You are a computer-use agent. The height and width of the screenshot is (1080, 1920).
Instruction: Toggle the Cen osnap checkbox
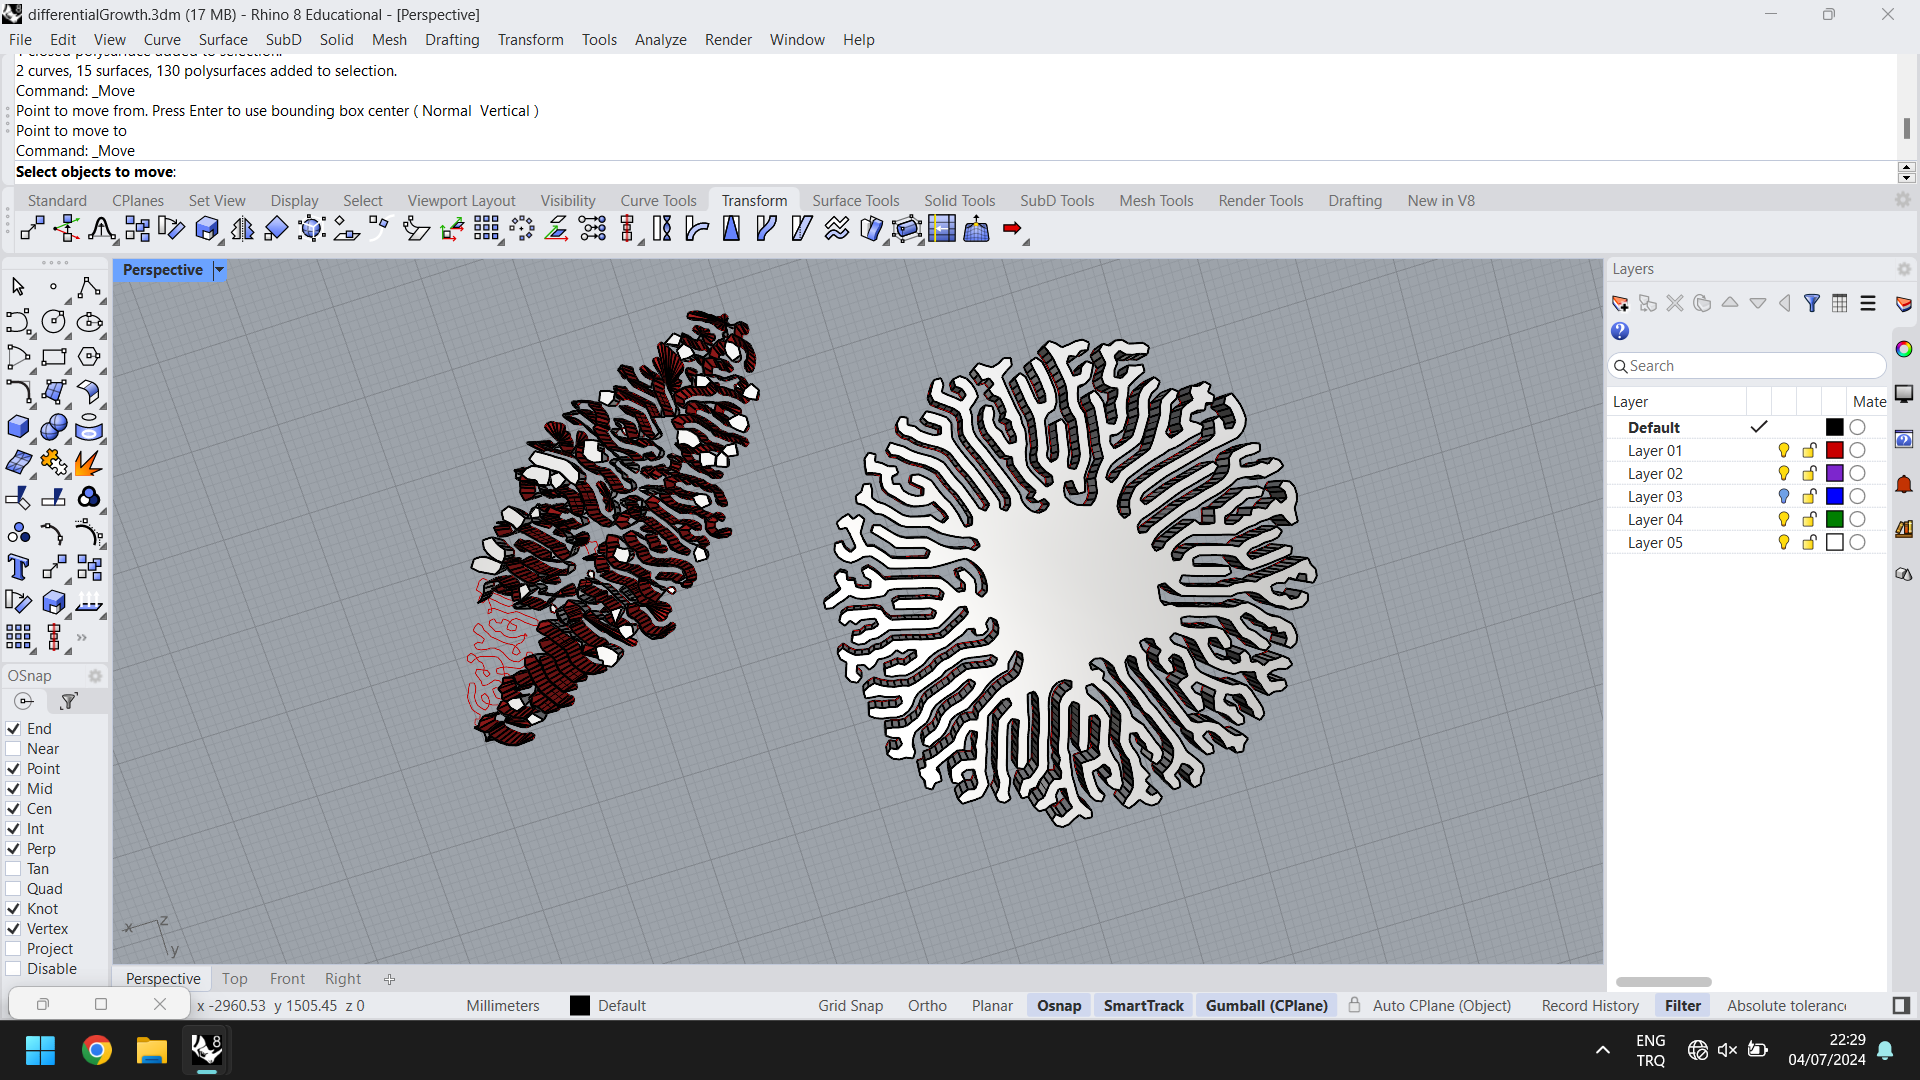[x=13, y=809]
